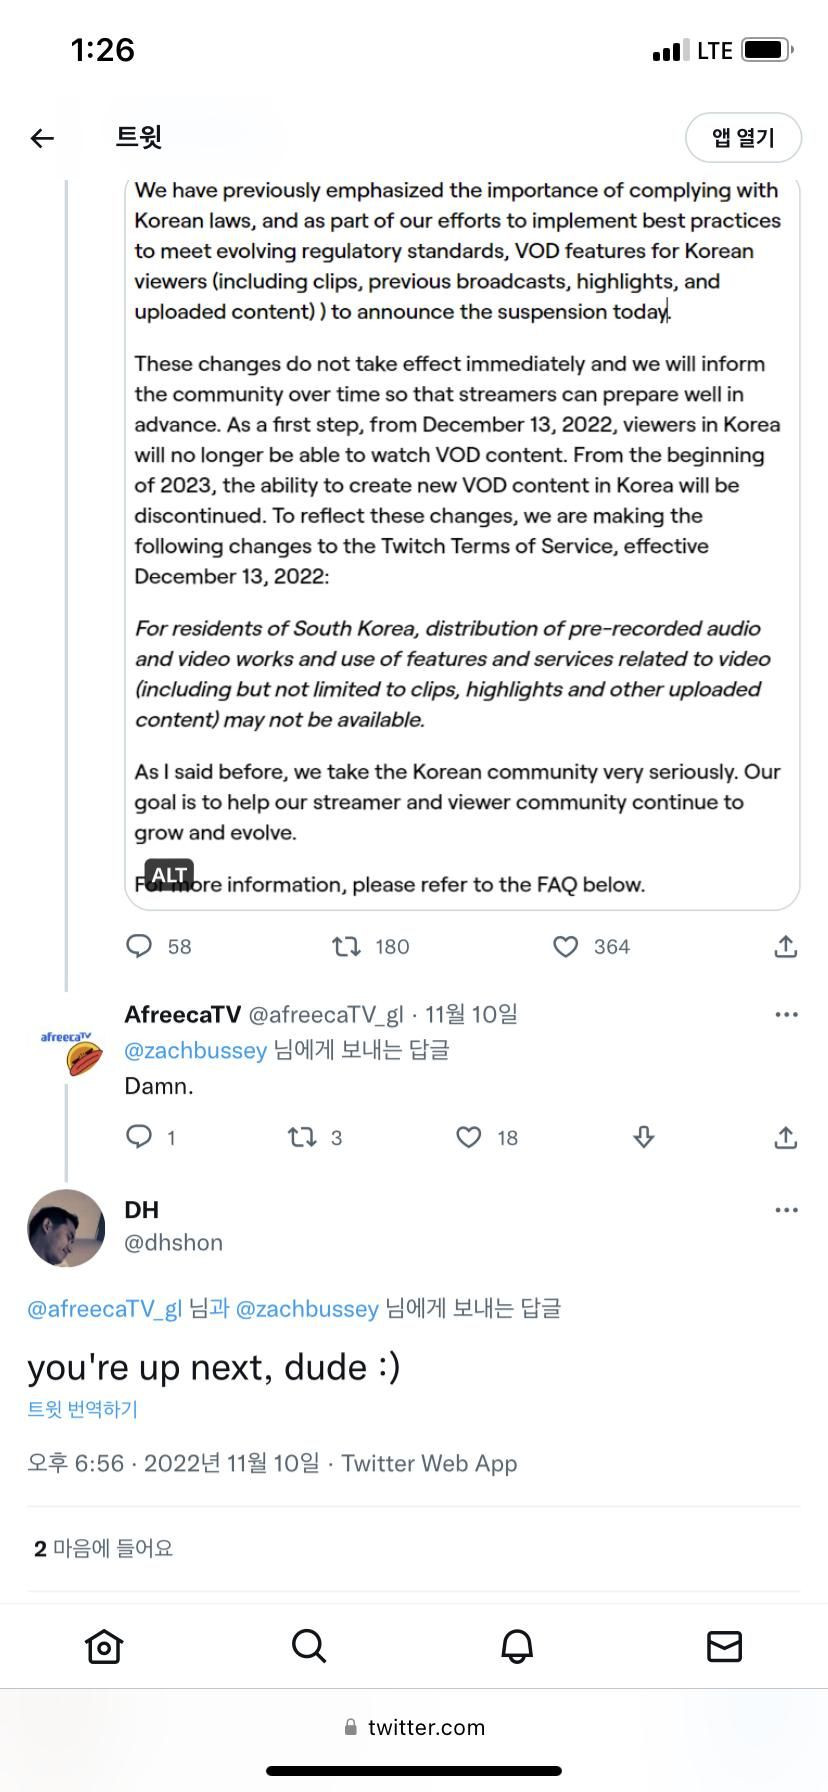
Task: Tap the back arrow icon
Action: point(42,138)
